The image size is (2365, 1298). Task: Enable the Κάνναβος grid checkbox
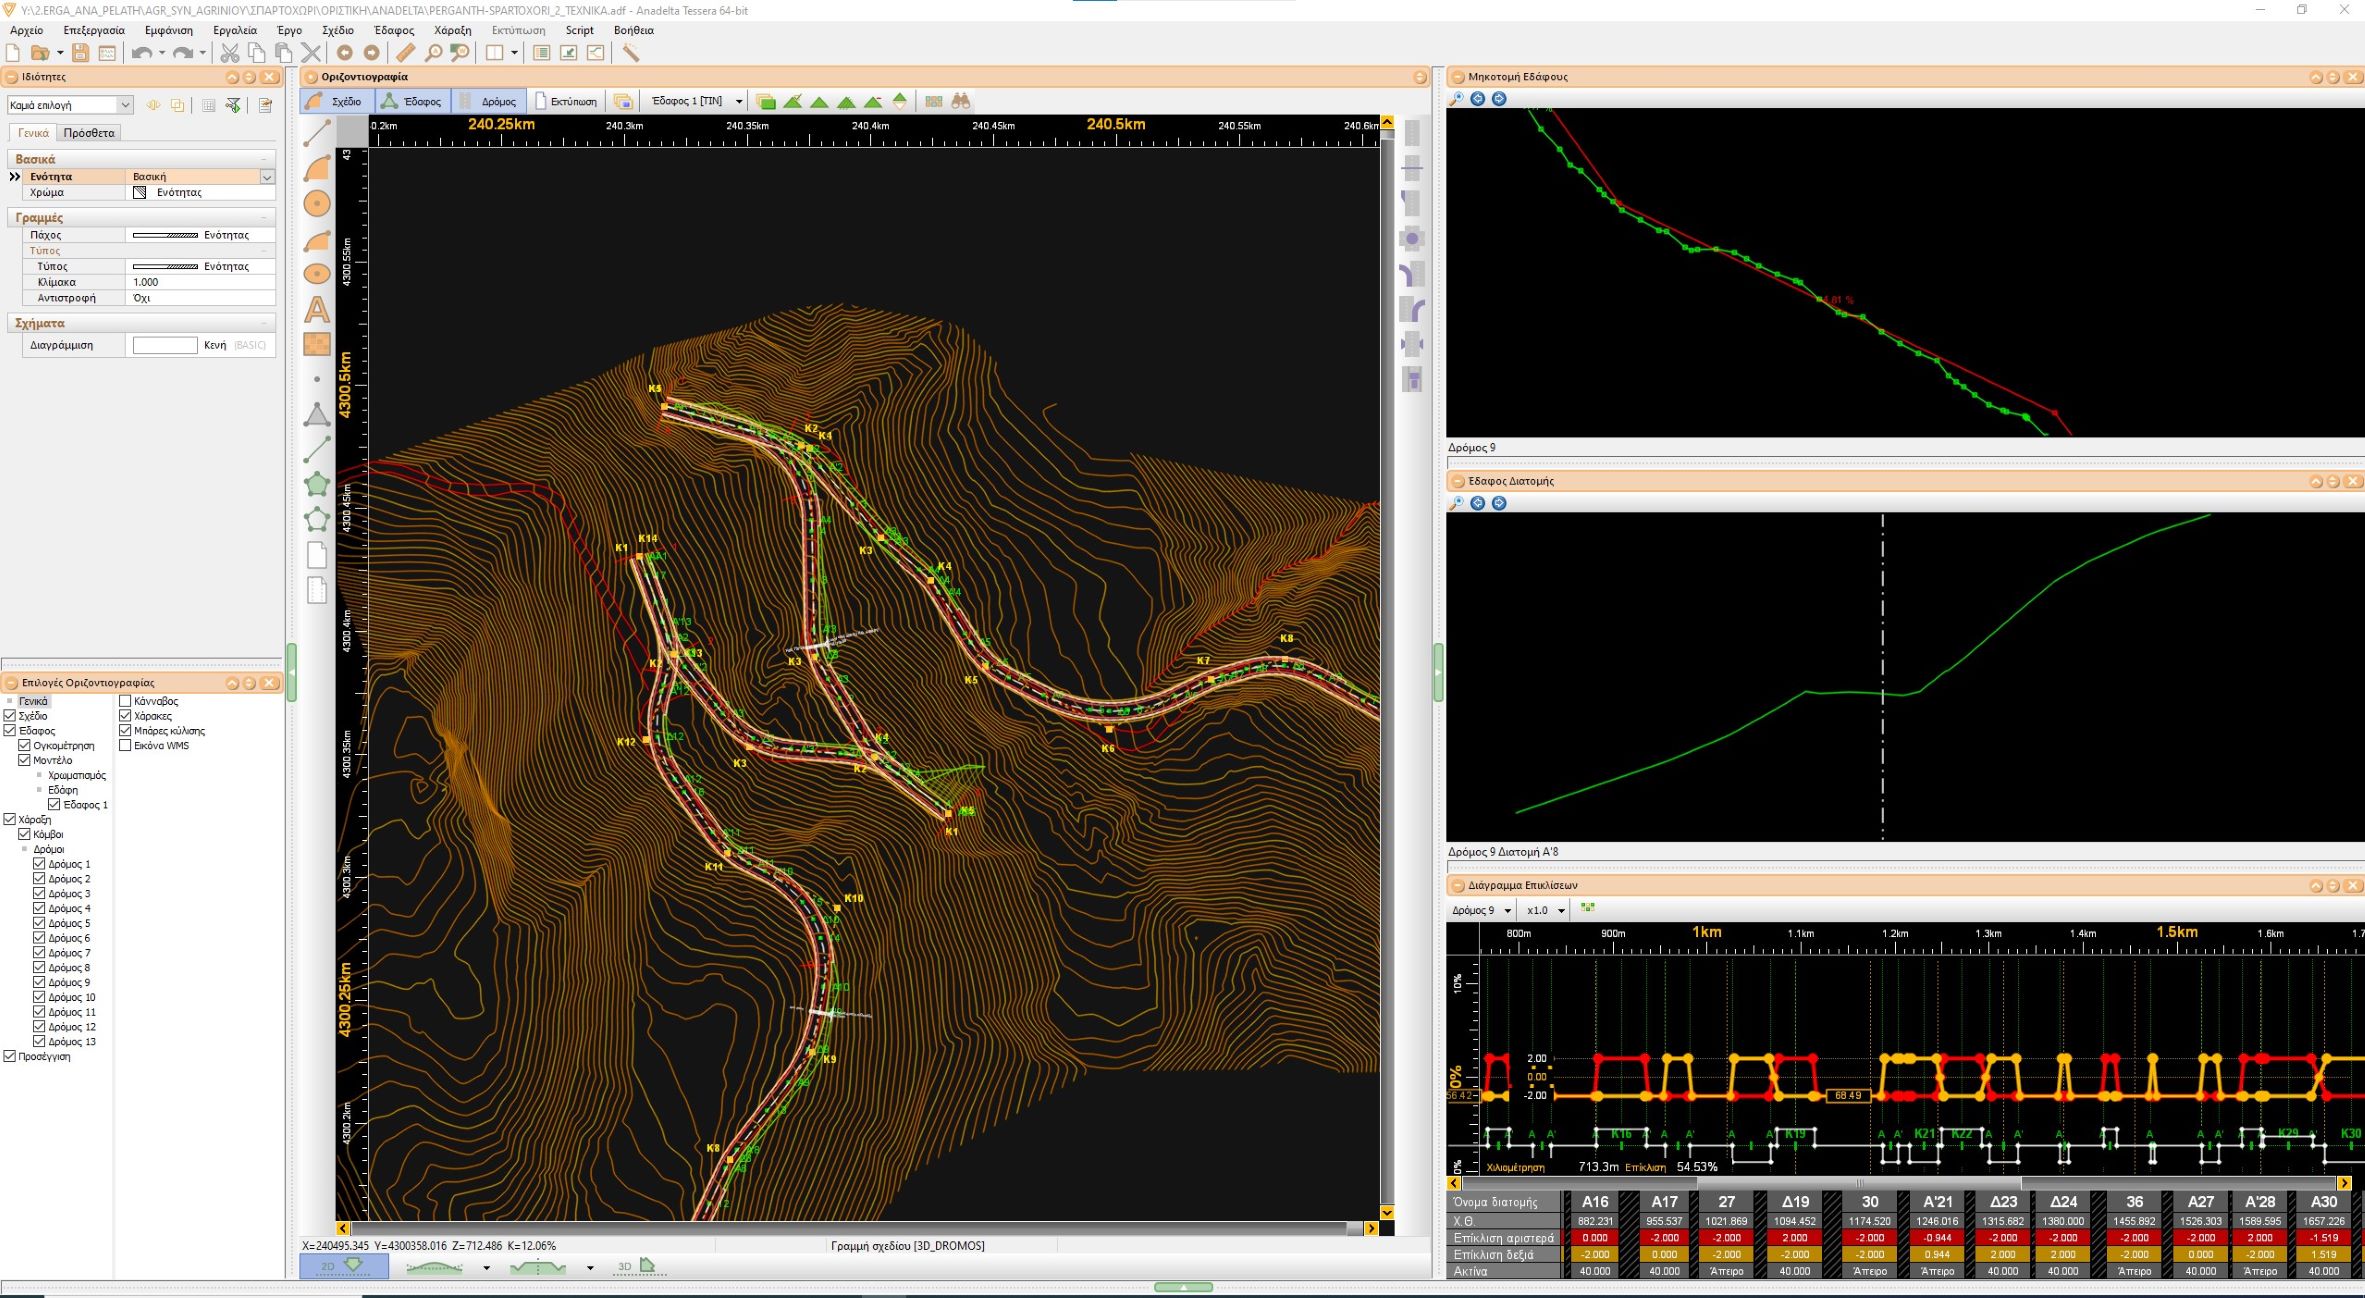pyautogui.click(x=125, y=701)
